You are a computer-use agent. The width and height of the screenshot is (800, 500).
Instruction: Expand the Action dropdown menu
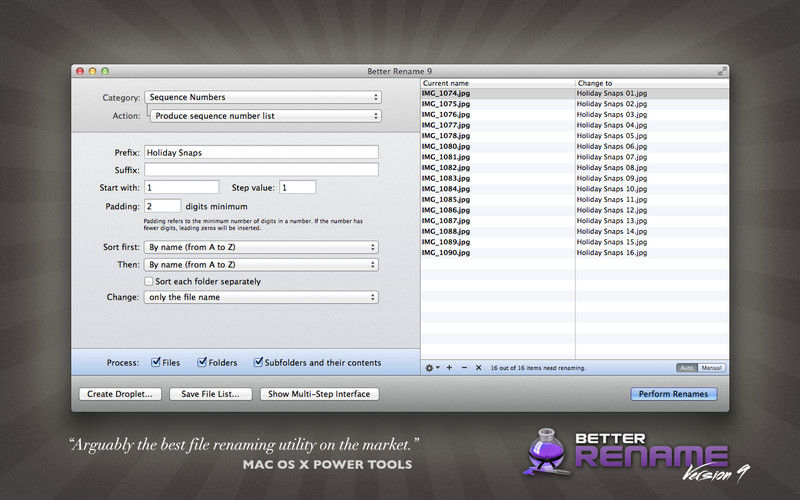click(265, 116)
